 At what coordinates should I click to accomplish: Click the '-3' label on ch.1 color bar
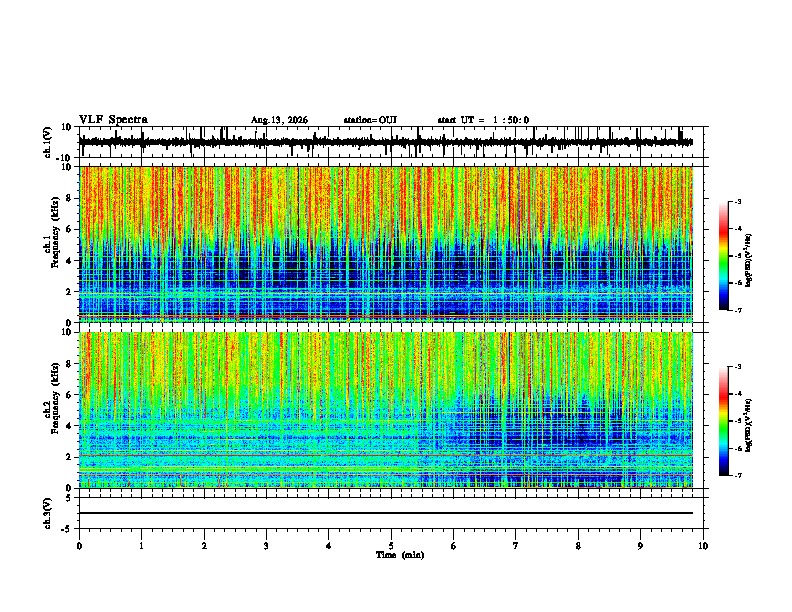point(737,201)
